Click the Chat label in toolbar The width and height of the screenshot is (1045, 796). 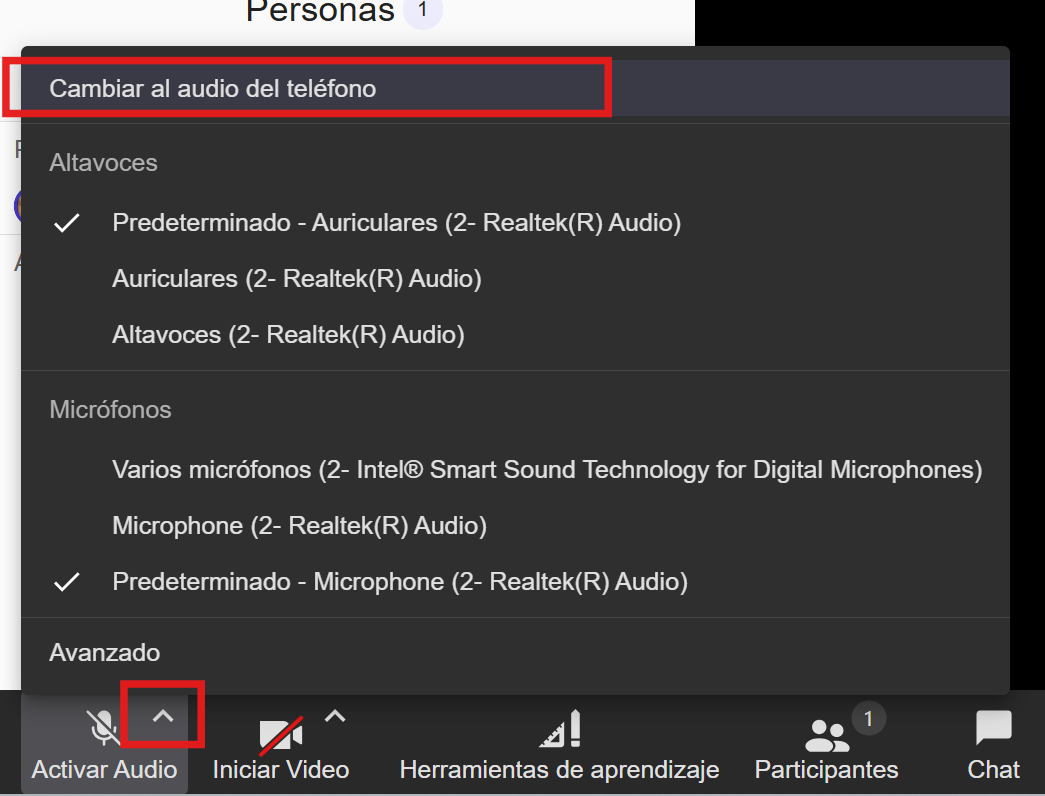pos(994,770)
